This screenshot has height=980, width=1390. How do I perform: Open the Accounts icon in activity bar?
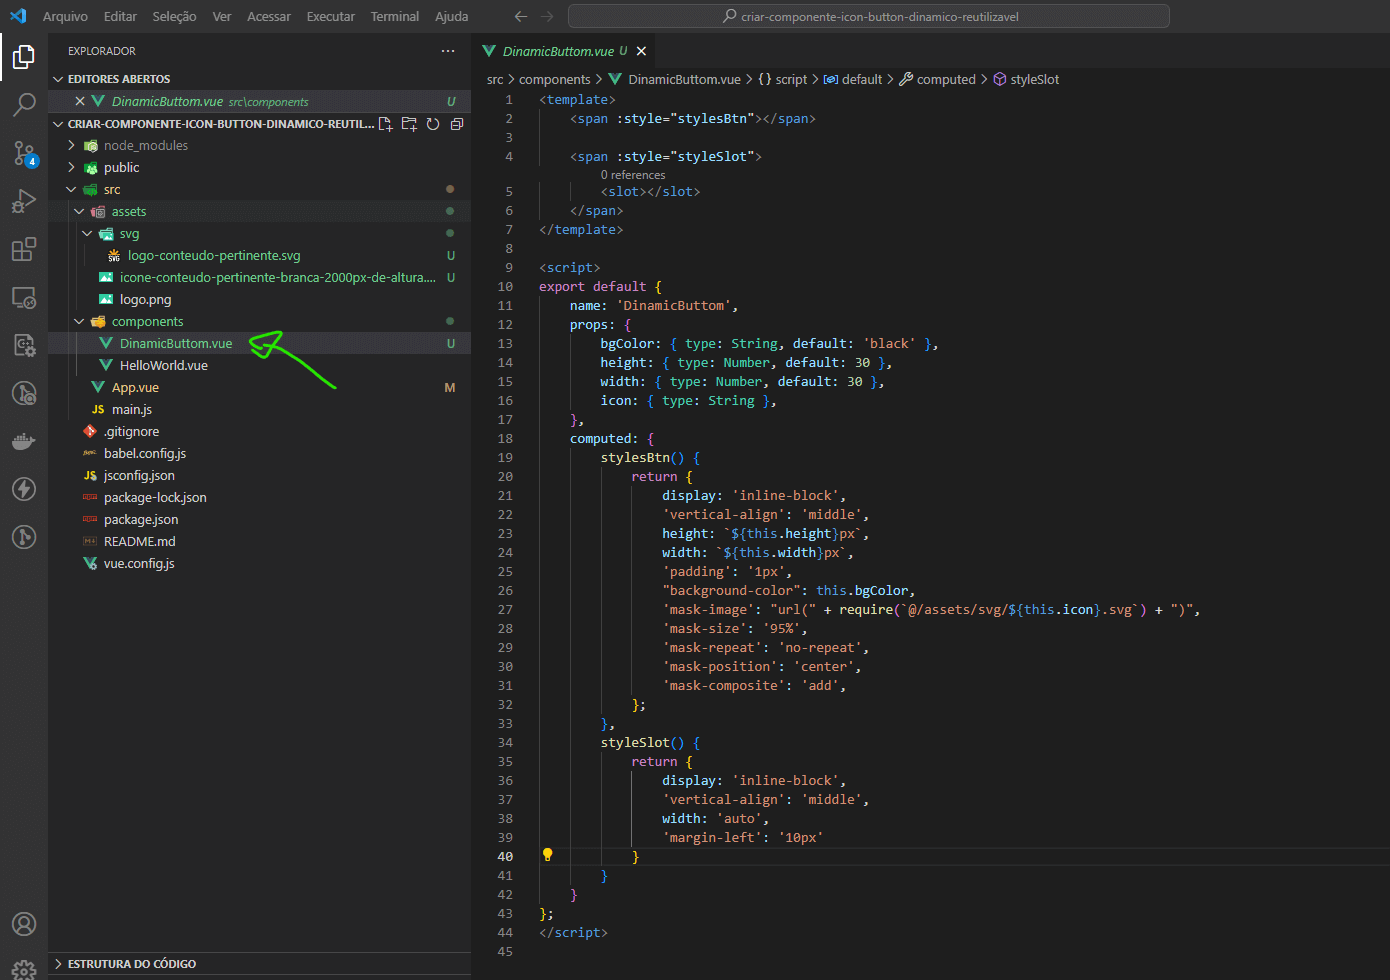click(x=24, y=924)
